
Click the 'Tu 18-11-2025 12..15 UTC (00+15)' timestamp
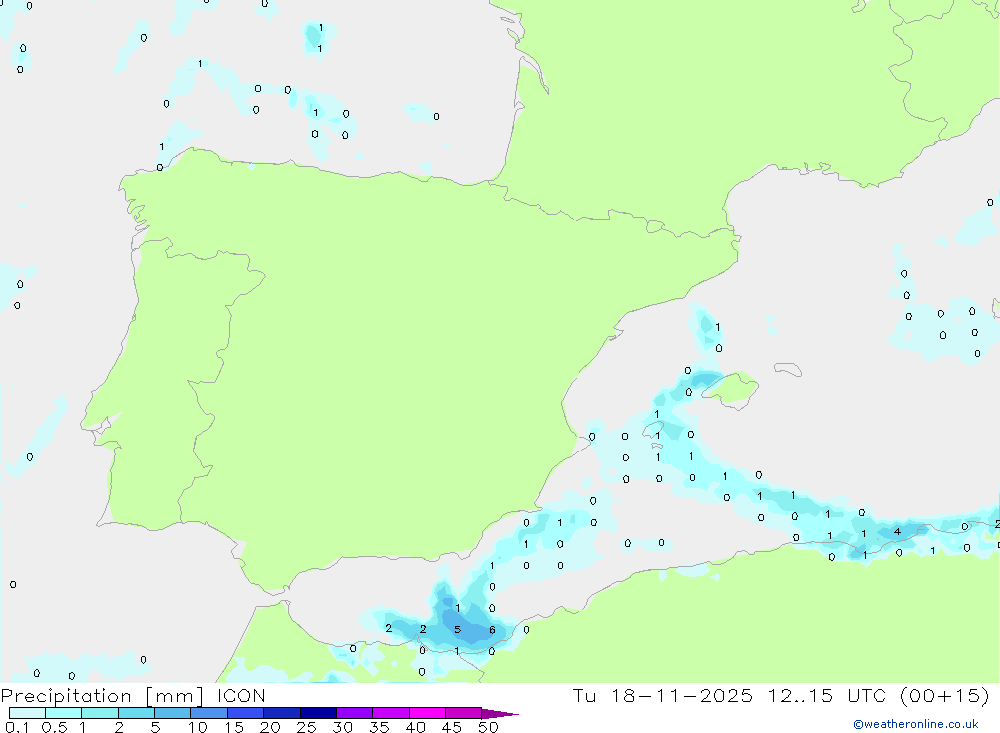pyautogui.click(x=781, y=695)
